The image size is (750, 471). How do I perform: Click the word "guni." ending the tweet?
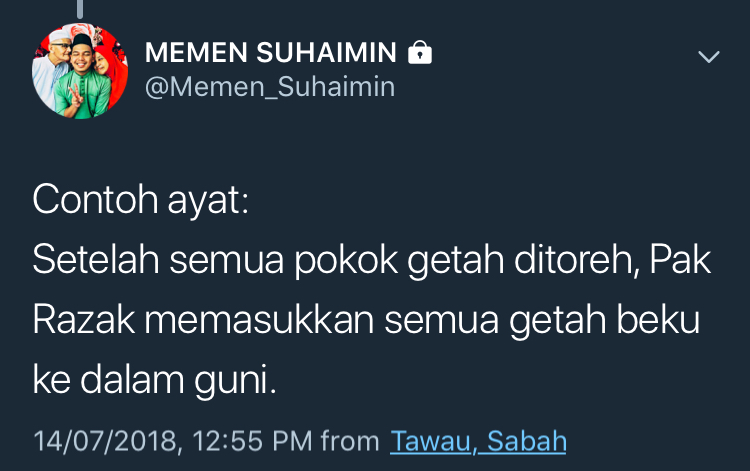pyautogui.click(x=235, y=382)
